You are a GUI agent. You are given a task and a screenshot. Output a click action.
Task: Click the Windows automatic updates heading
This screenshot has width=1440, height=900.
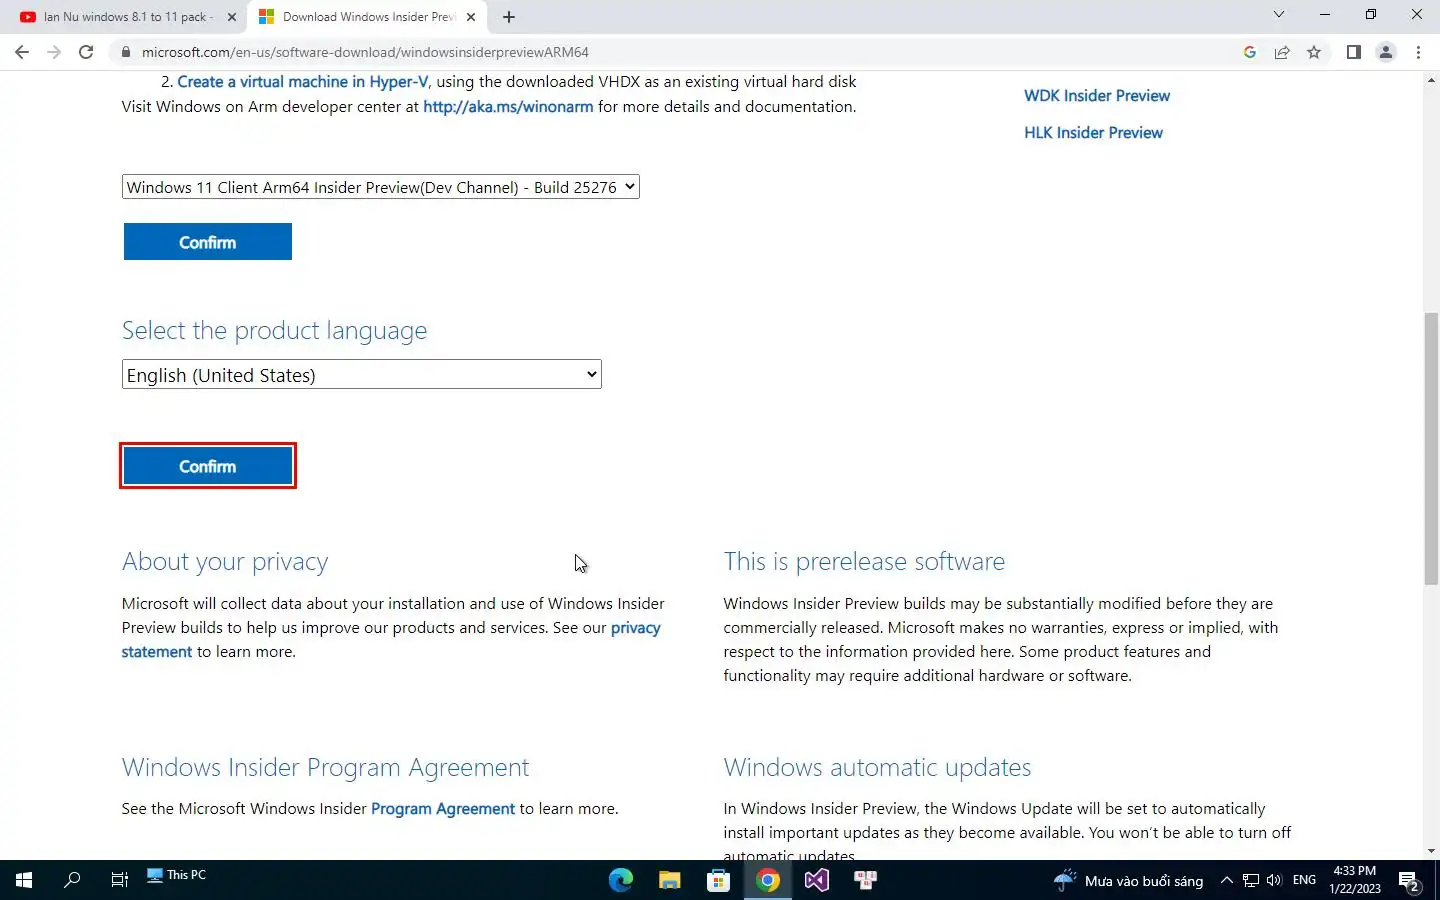pos(877,768)
